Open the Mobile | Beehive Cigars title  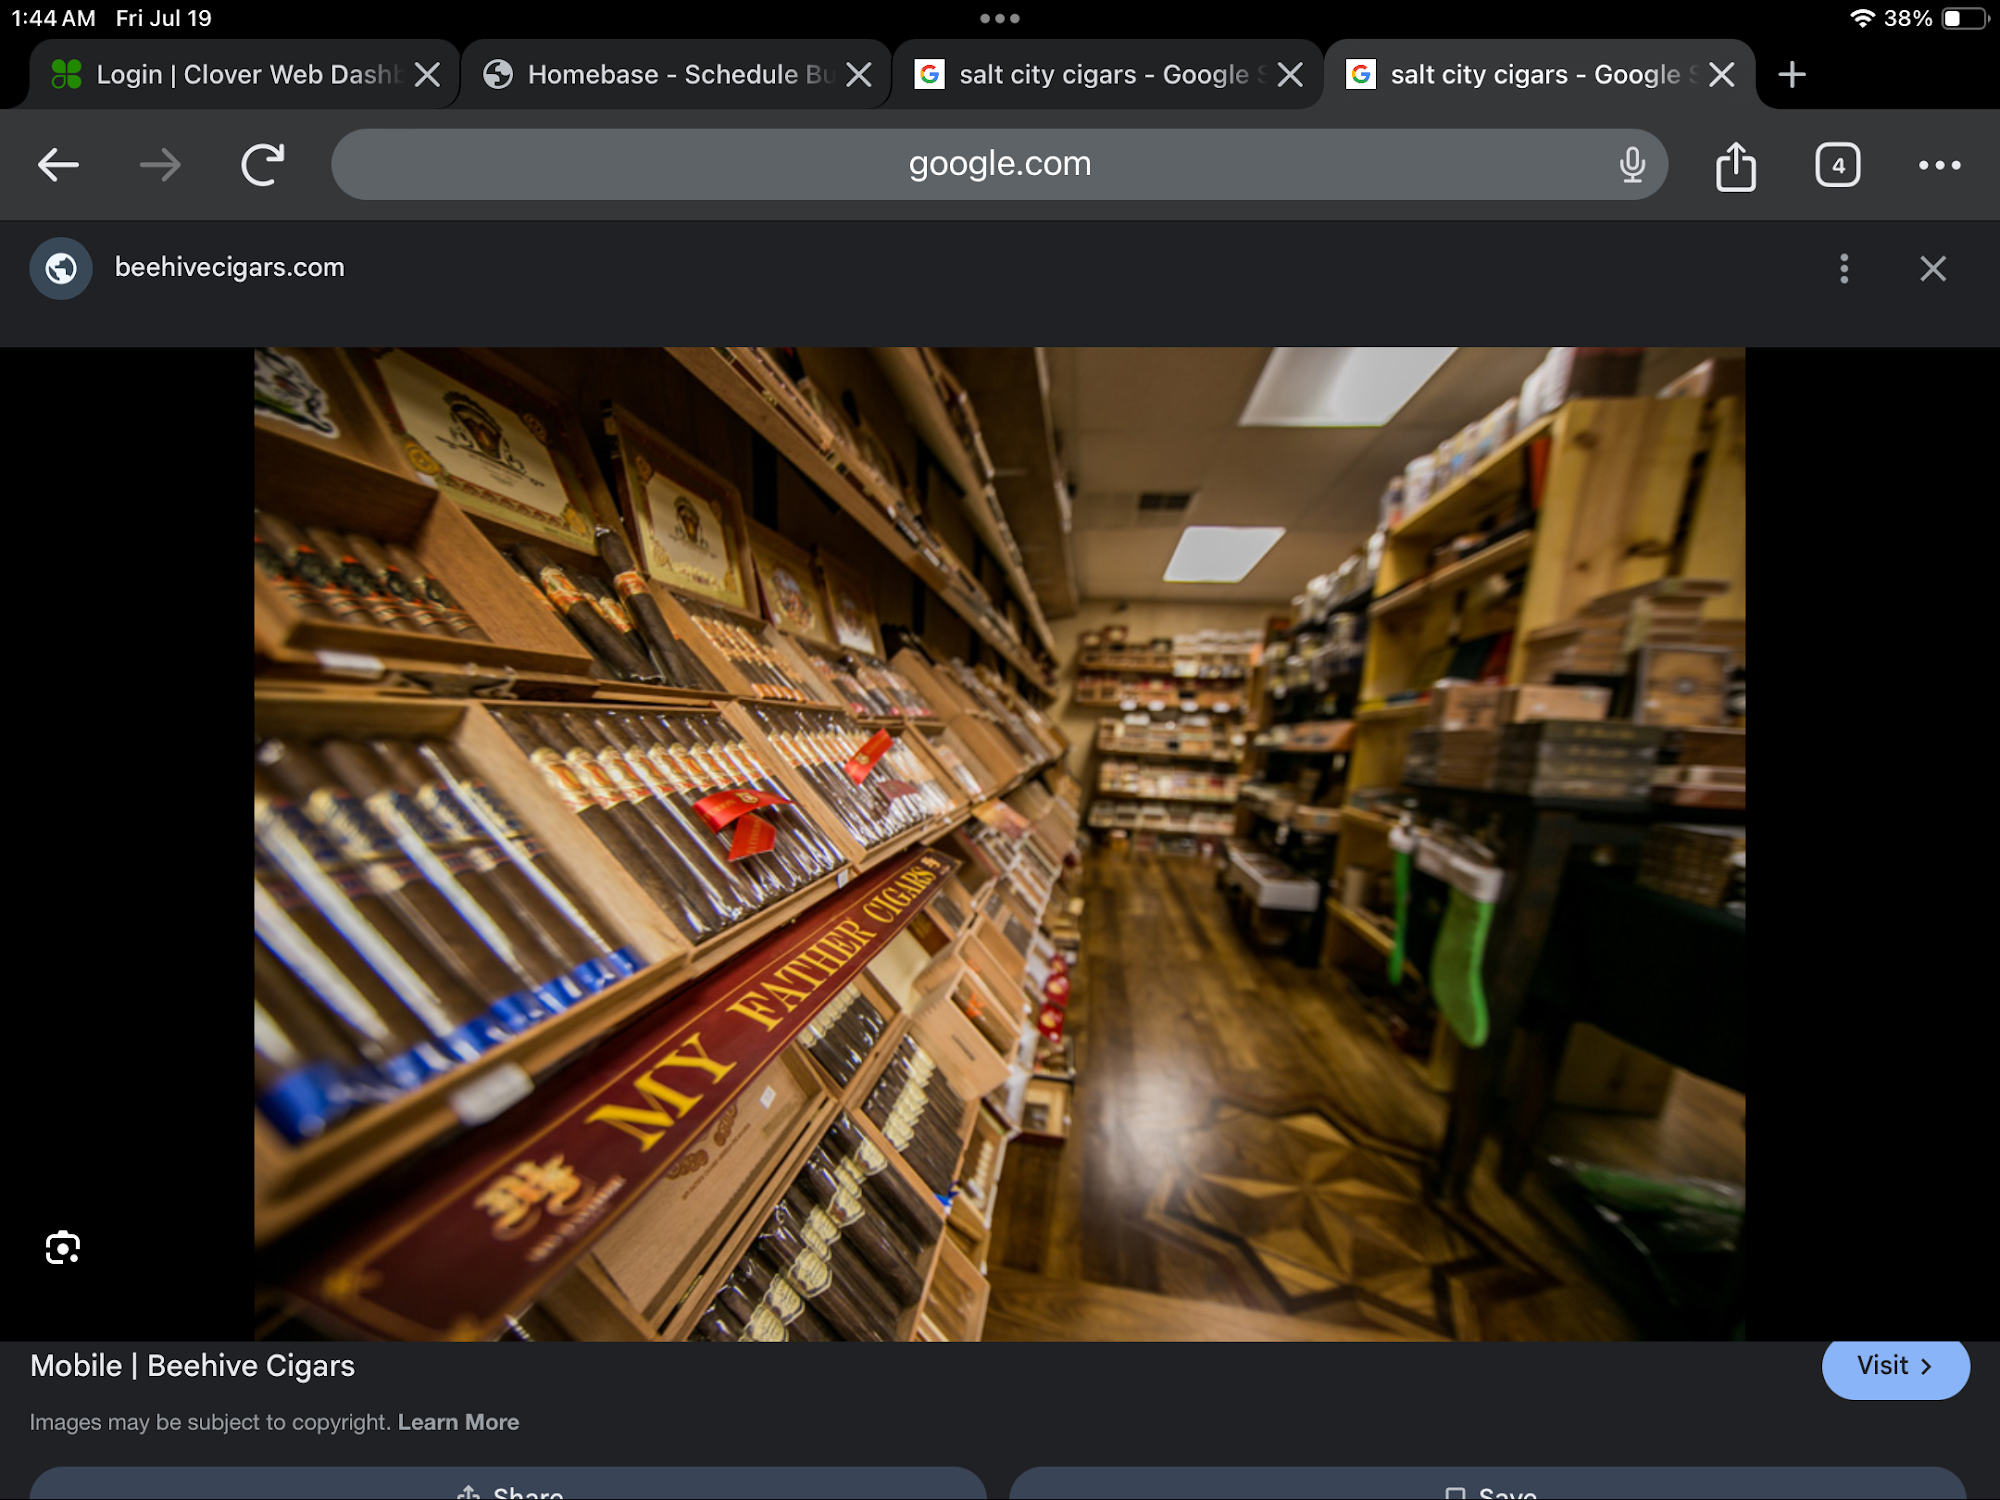pos(192,1365)
